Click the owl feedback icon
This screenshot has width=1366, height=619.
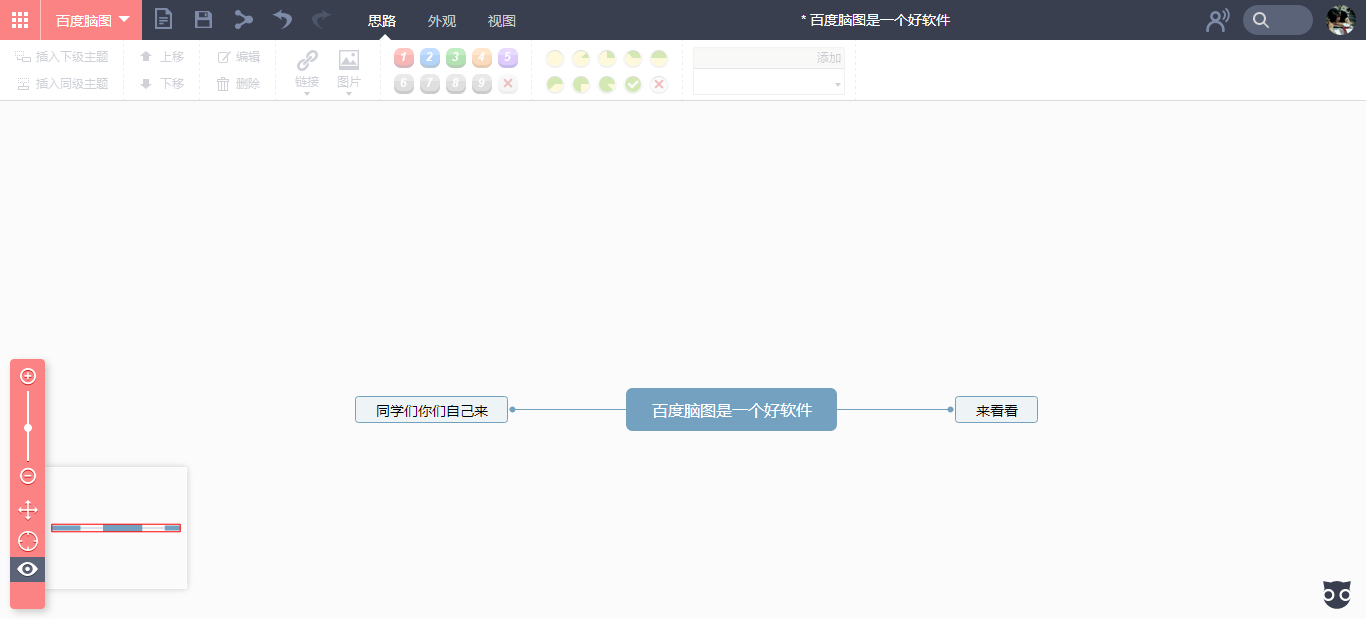[1337, 594]
